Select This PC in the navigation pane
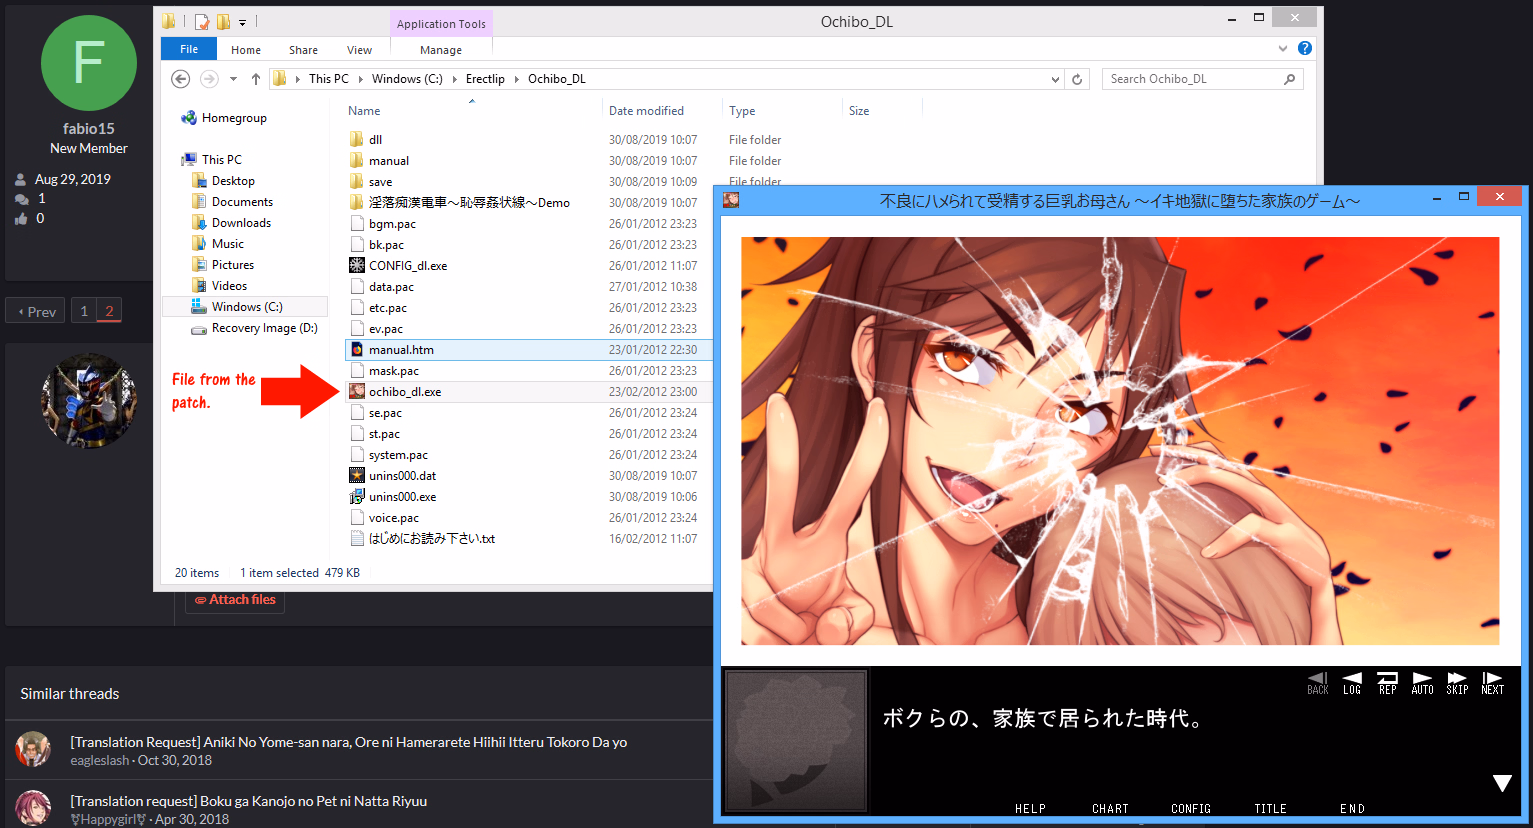This screenshot has height=828, width=1533. [x=212, y=160]
